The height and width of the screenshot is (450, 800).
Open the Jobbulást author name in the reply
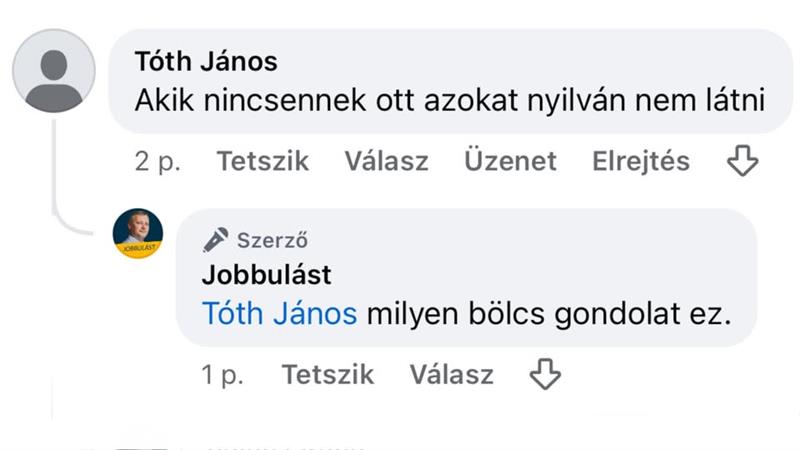[x=266, y=273]
